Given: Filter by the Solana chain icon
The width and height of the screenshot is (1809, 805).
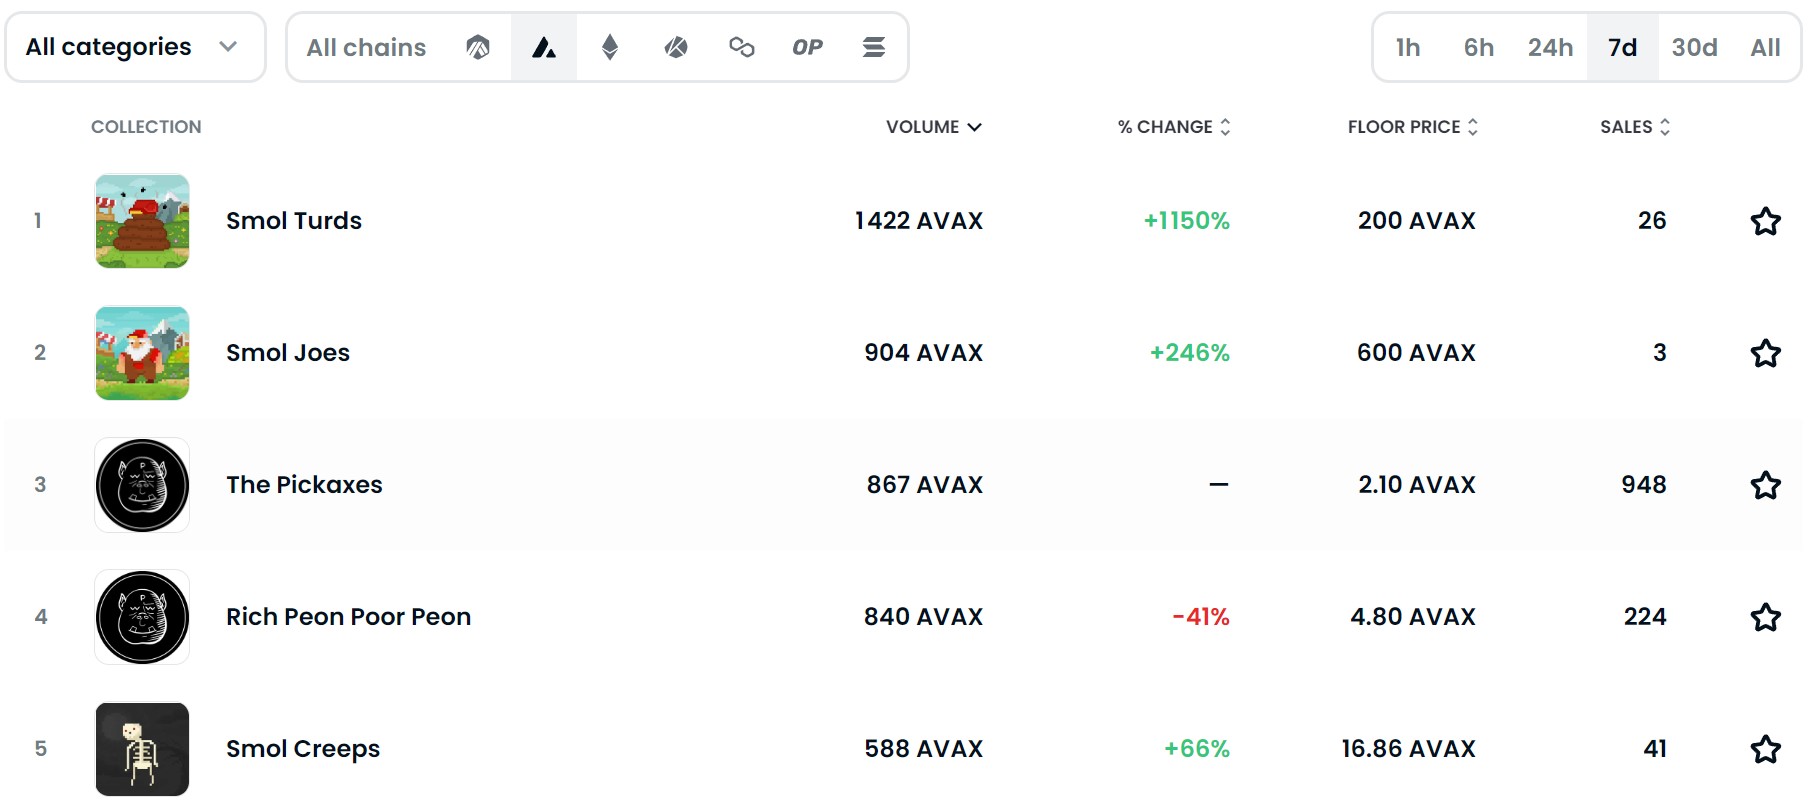Looking at the screenshot, I should pos(874,47).
